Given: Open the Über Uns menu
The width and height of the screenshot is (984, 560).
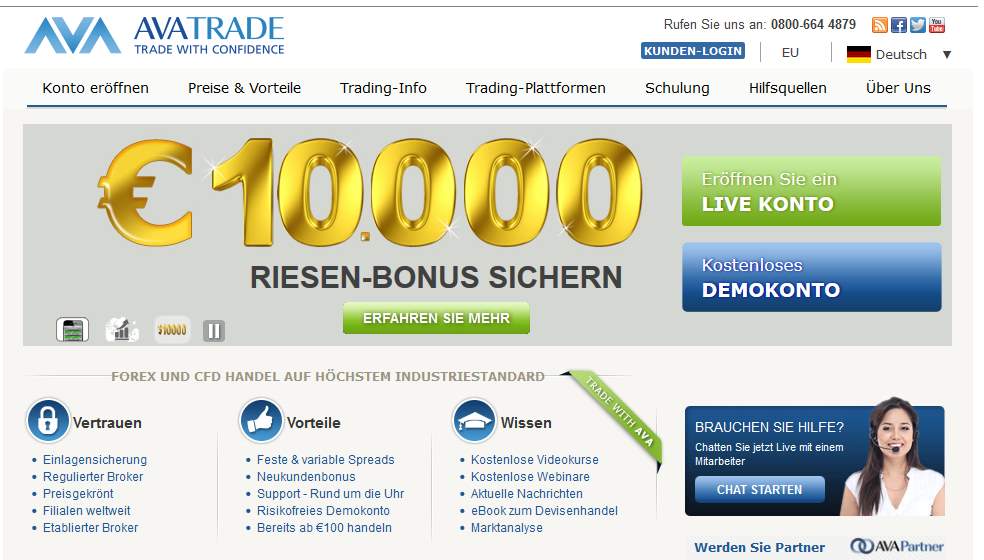Looking at the screenshot, I should [x=898, y=88].
